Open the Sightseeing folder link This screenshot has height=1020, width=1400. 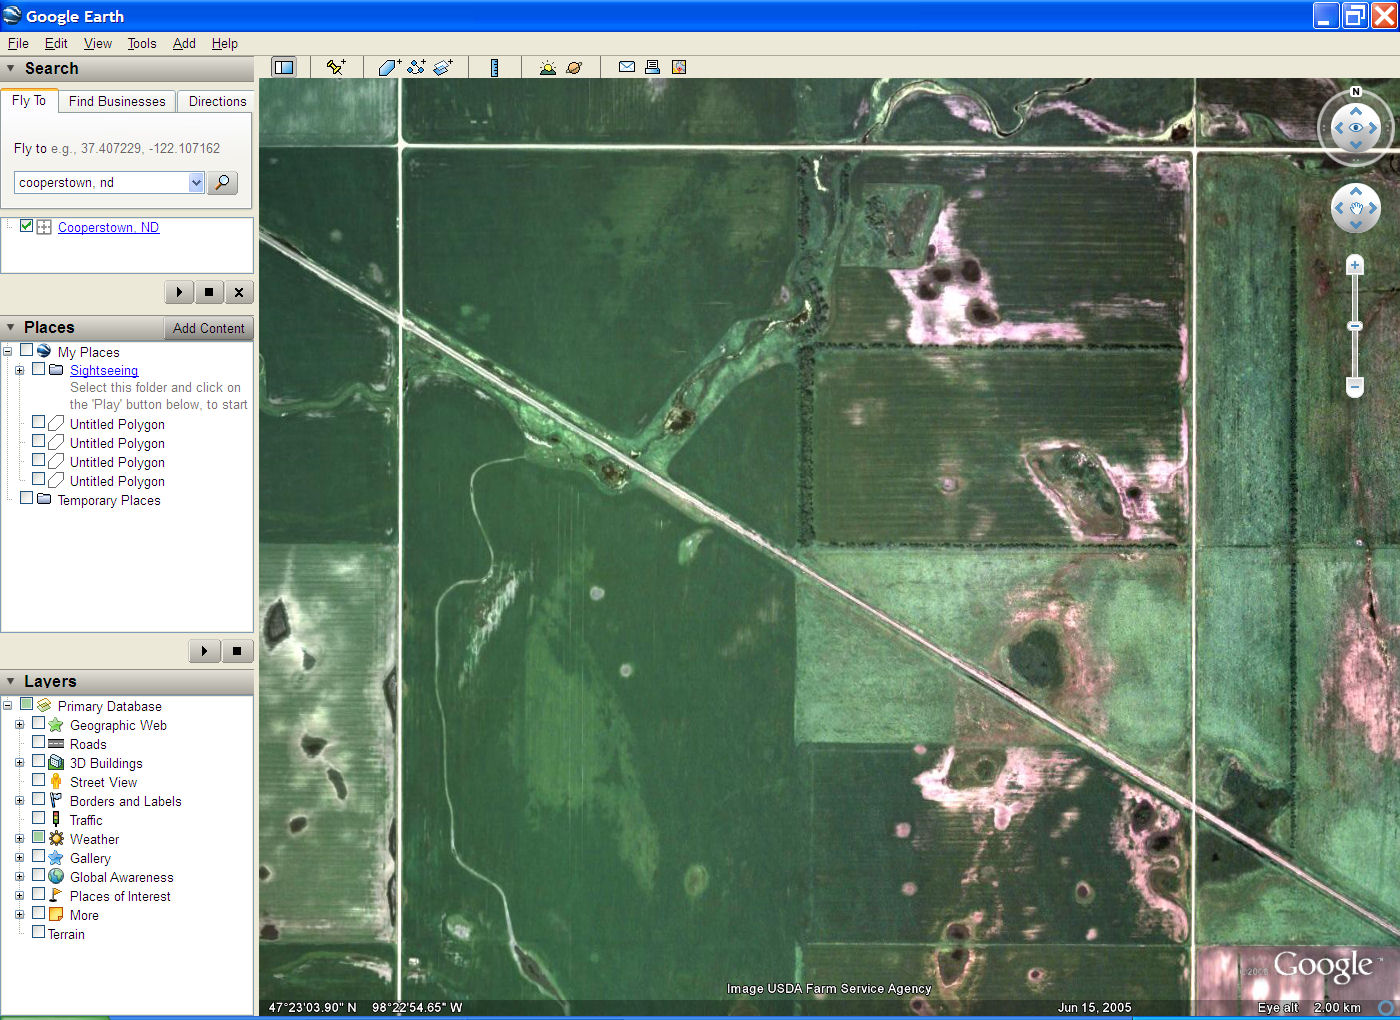104,370
